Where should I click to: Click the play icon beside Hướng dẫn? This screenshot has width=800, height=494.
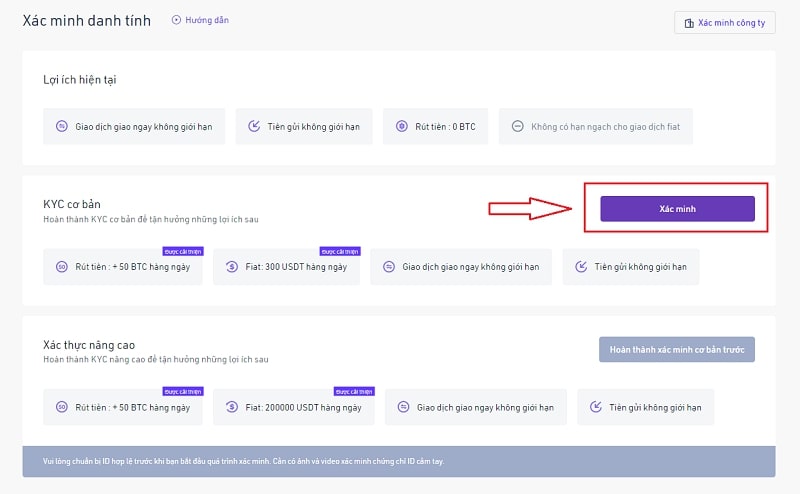point(177,20)
